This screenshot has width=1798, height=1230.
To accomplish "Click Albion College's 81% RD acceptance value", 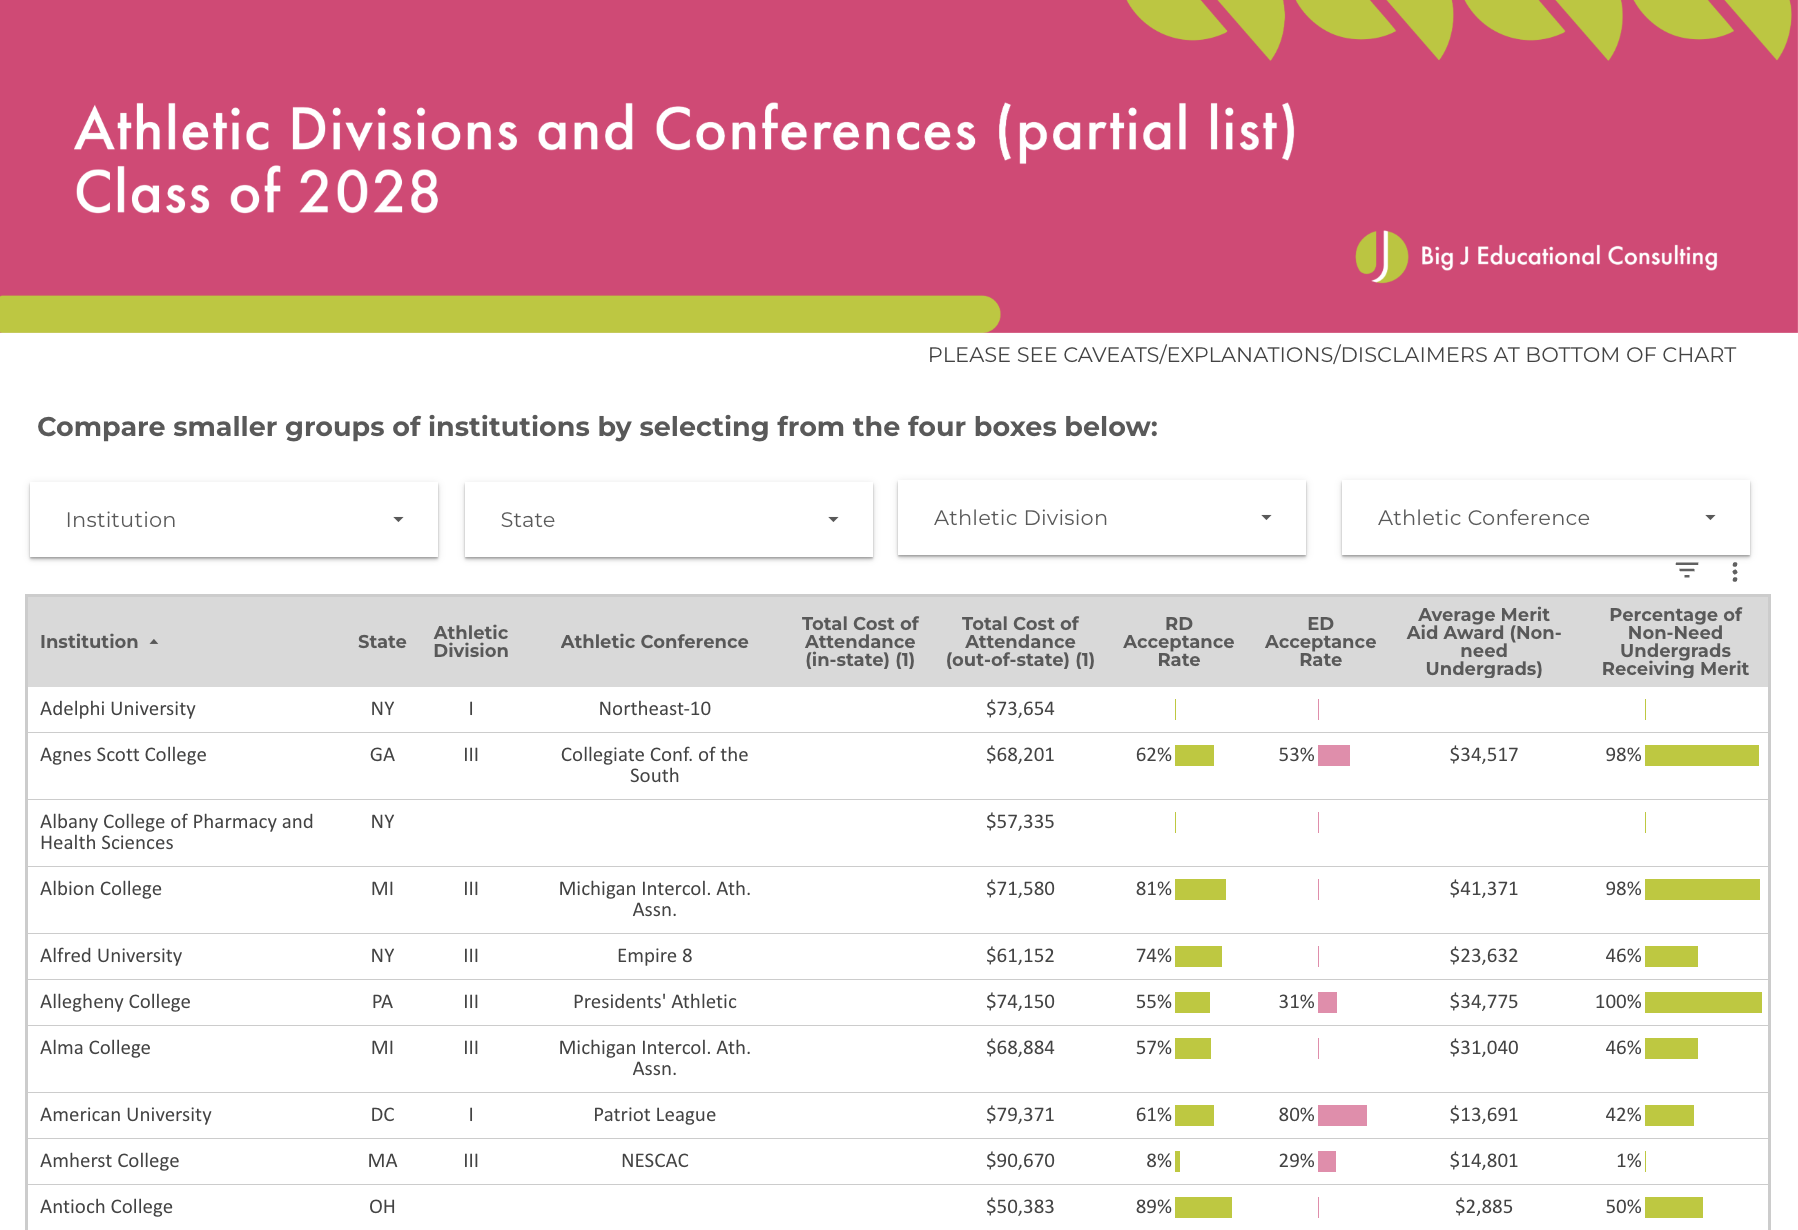I will tap(1153, 889).
